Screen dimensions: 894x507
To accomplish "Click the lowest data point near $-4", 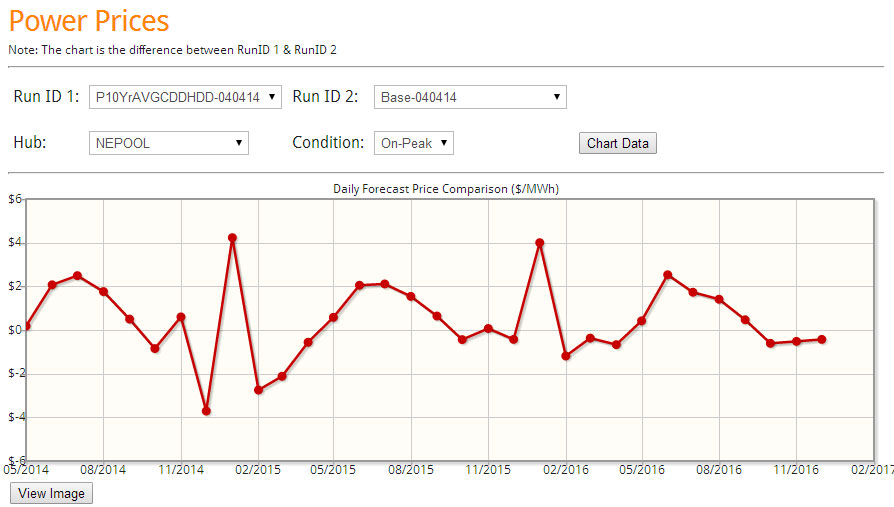I will [x=206, y=411].
